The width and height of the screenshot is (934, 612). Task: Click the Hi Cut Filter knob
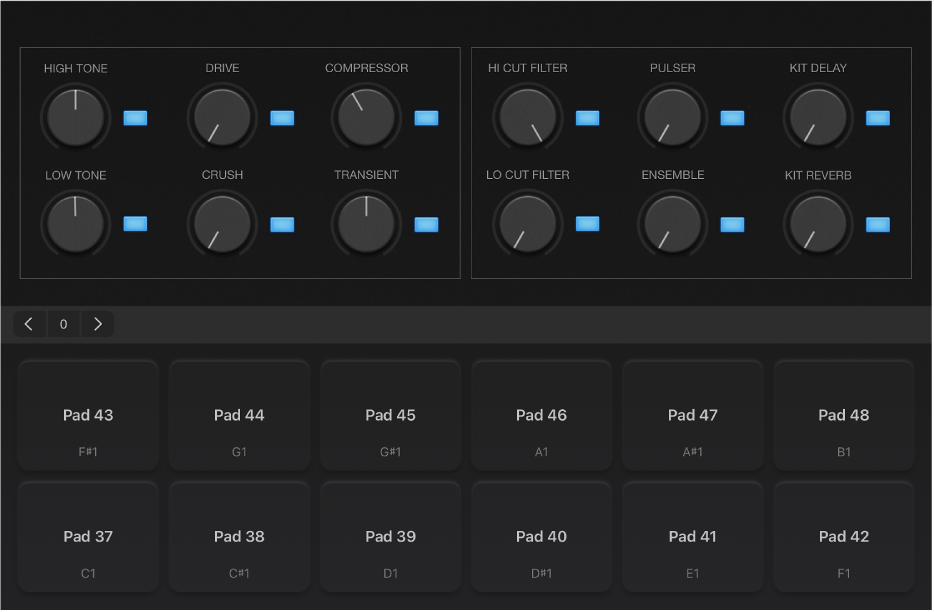click(527, 117)
